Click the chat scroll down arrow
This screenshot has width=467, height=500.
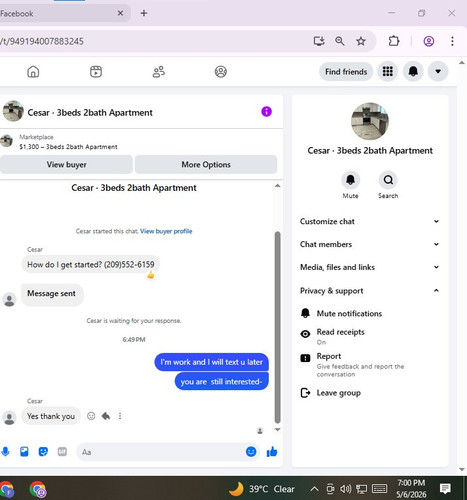pyautogui.click(x=277, y=430)
